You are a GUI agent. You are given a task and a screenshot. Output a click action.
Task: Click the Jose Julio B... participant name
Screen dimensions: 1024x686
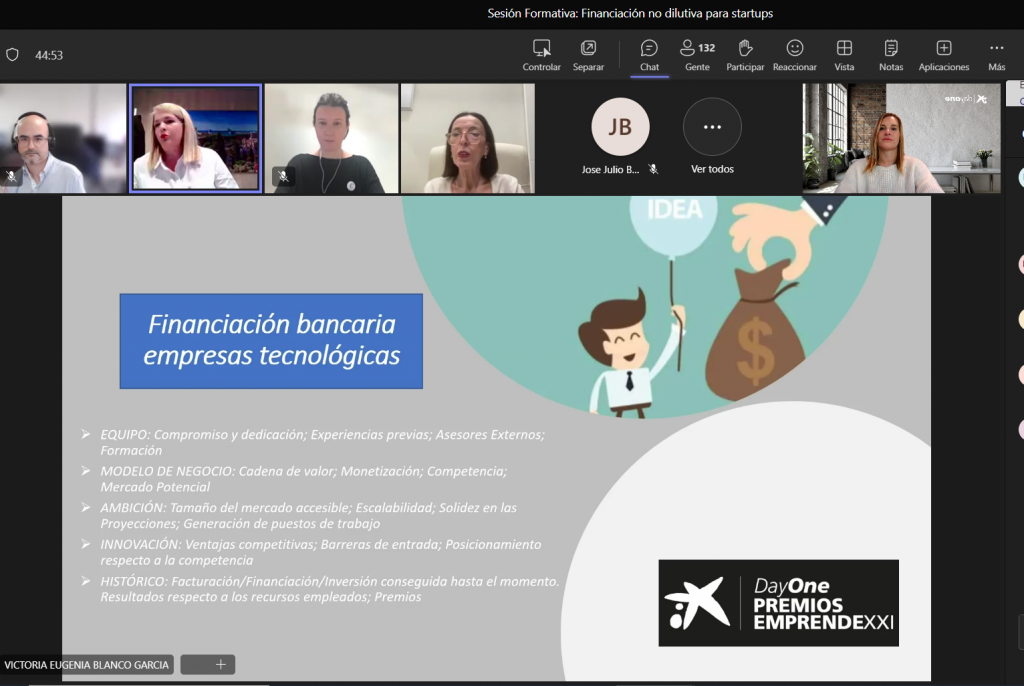(610, 169)
